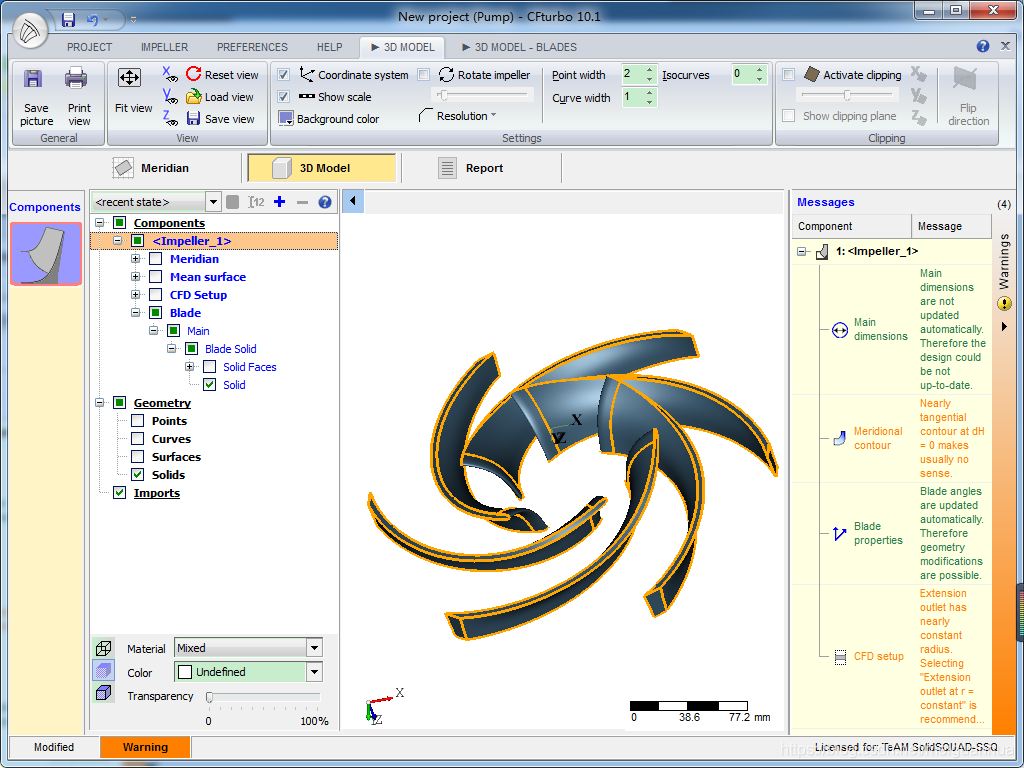
Task: Collapse the Impeller_1 messages group
Action: click(x=802, y=251)
